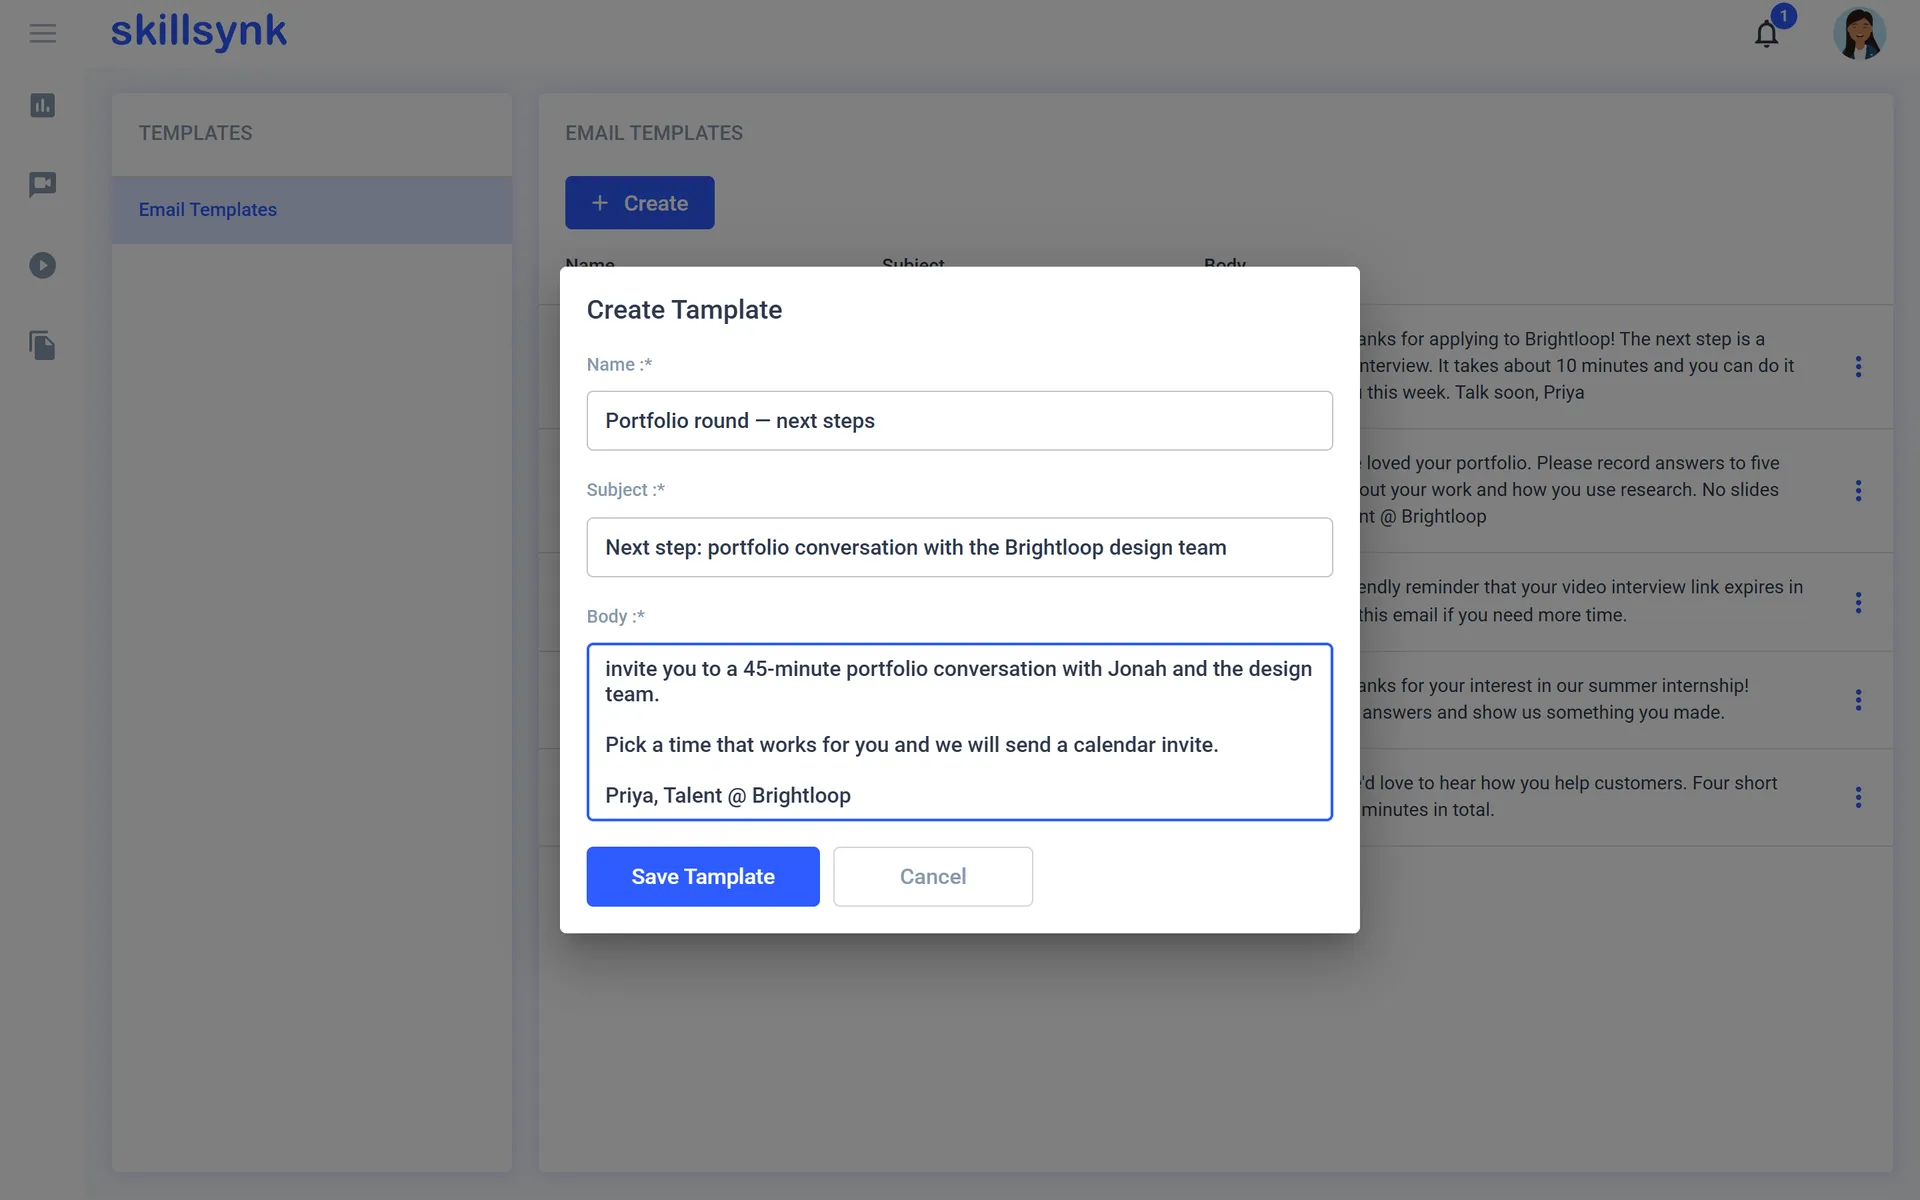The height and width of the screenshot is (1200, 1920).
Task: Click the 'Create Tamplate' dialog title
Action: click(684, 310)
